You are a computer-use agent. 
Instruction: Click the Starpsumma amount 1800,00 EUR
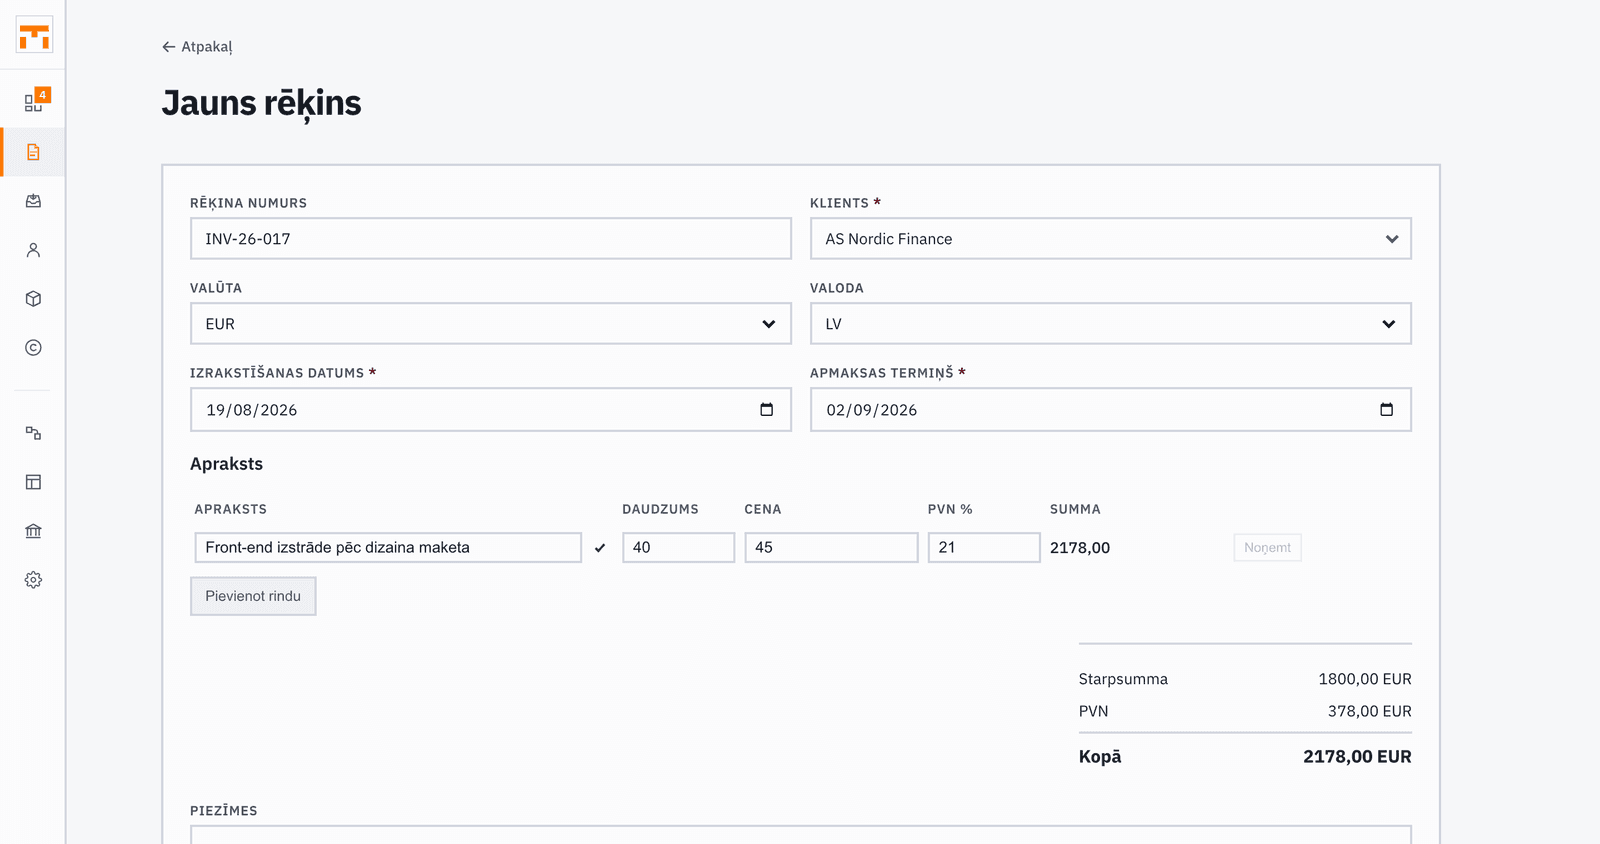[1365, 679]
